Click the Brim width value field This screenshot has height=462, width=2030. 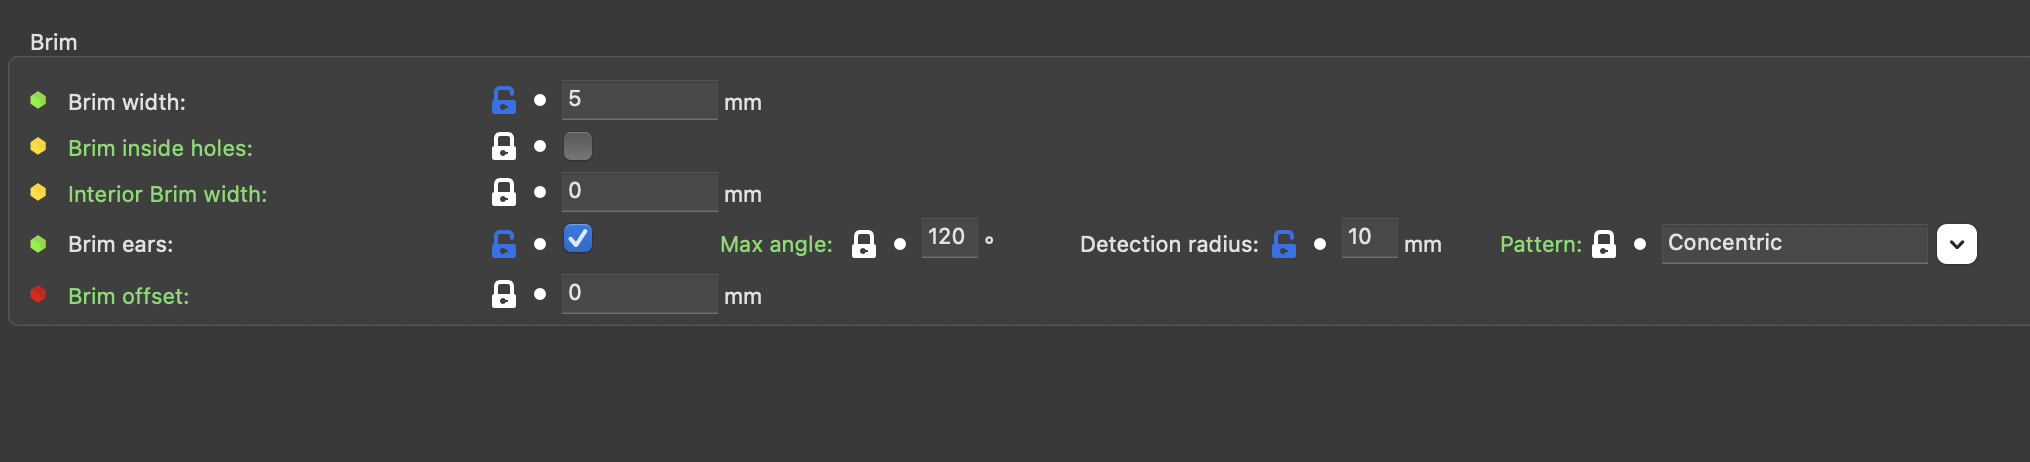pyautogui.click(x=639, y=100)
